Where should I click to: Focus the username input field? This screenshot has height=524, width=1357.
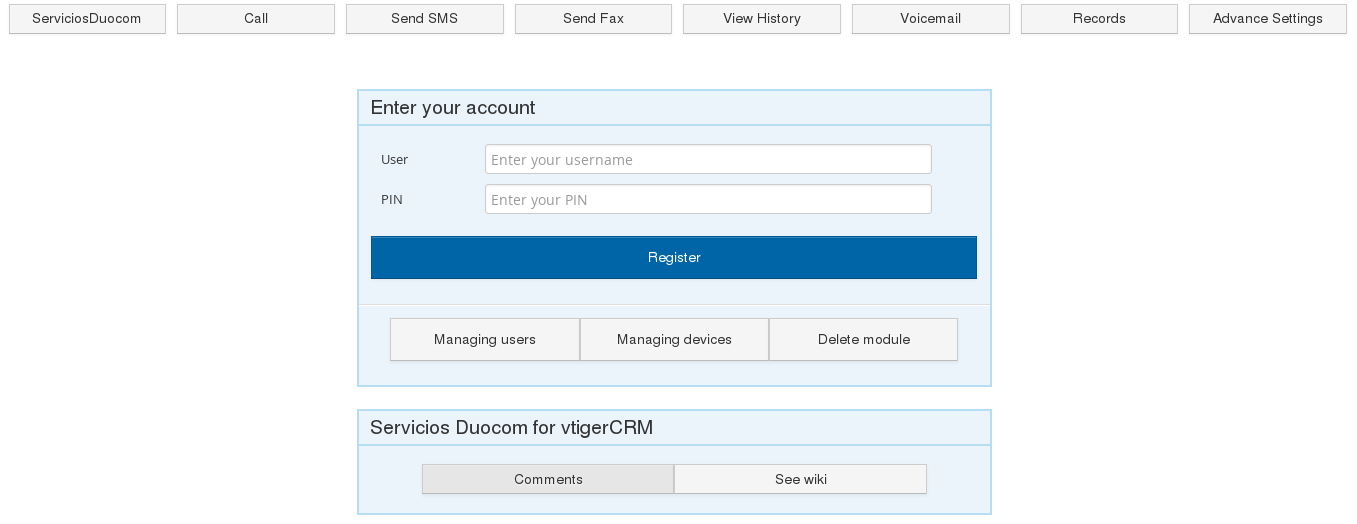pos(708,160)
